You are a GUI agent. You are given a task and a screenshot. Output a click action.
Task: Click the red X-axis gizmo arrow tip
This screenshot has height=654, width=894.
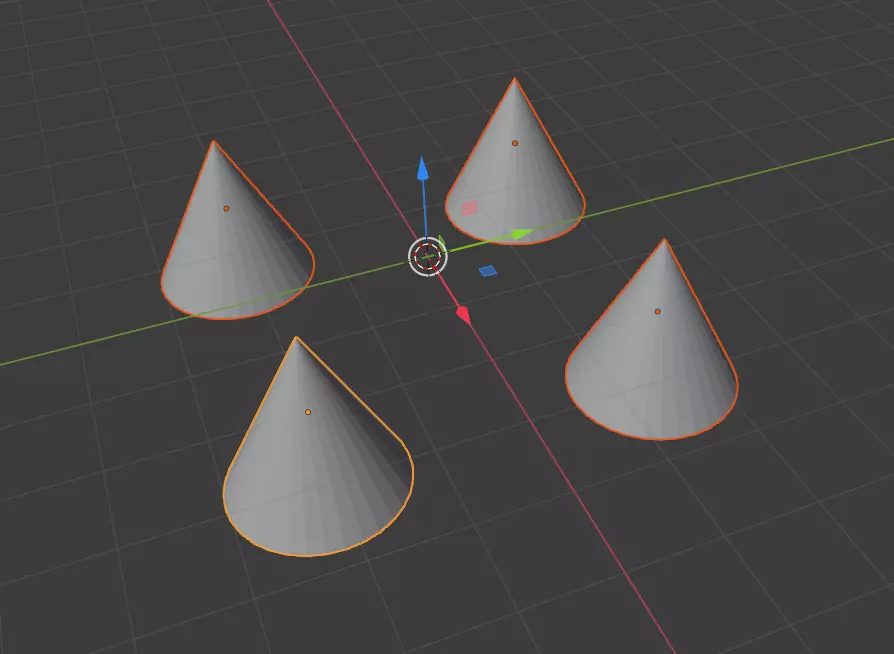(464, 315)
